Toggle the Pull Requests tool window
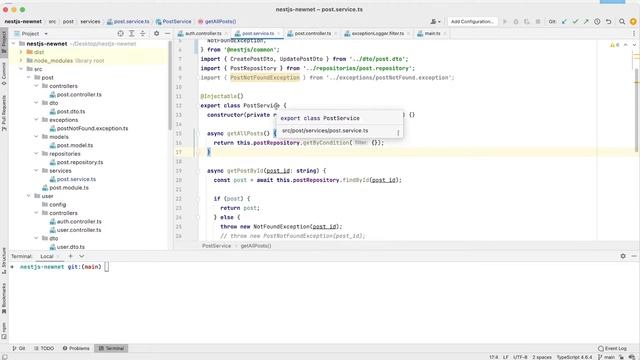 tap(4, 113)
